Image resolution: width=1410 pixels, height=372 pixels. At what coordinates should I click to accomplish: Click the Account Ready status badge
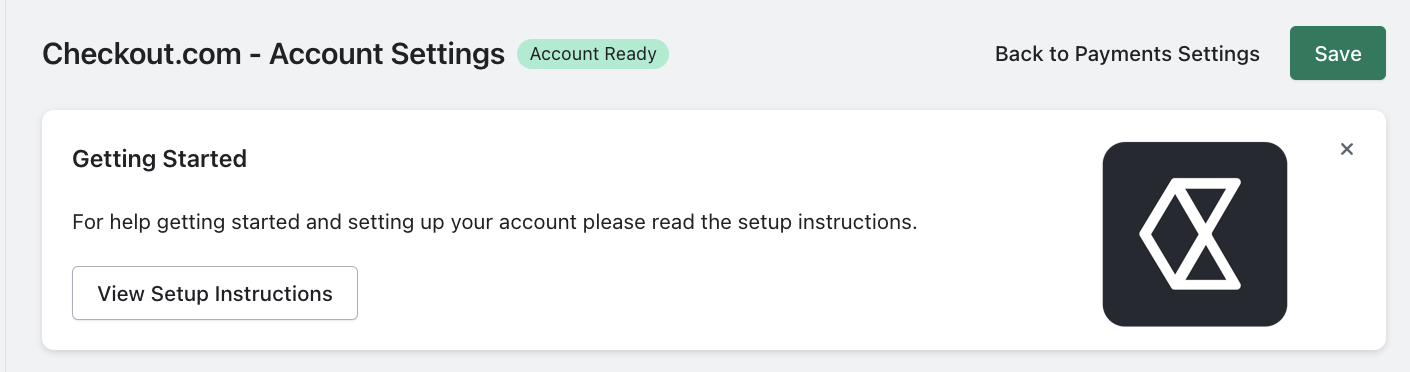[x=593, y=54]
